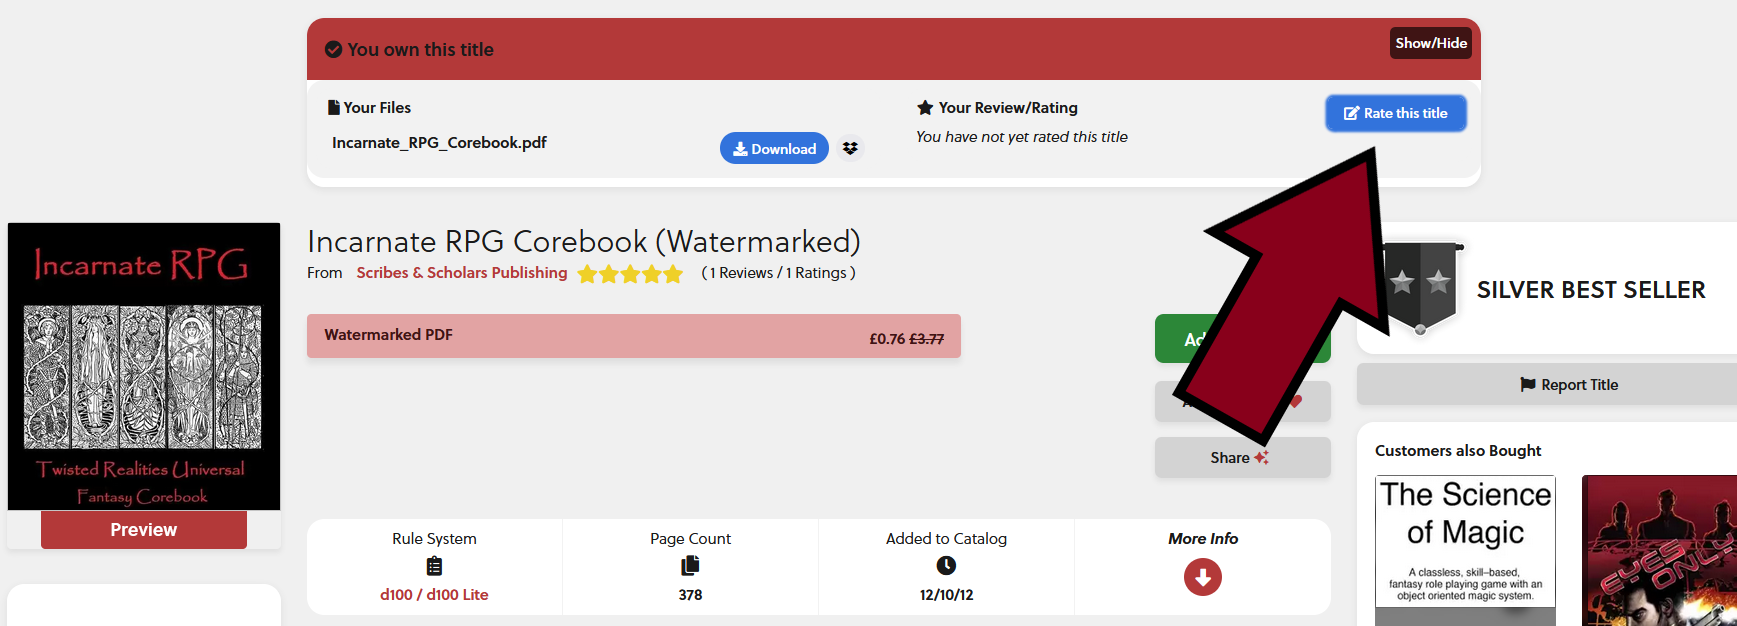1737x626 pixels.
Task: Toggle the Show/Hide owned title panel
Action: coord(1430,43)
